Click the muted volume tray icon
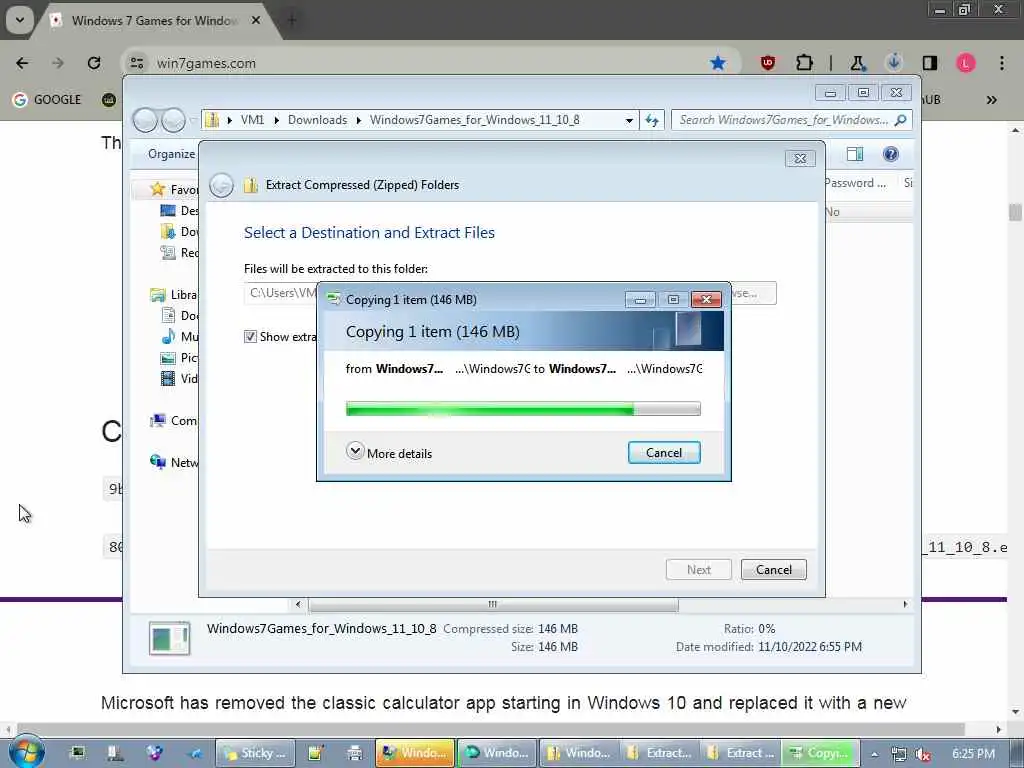This screenshot has width=1024, height=768. pos(923,754)
